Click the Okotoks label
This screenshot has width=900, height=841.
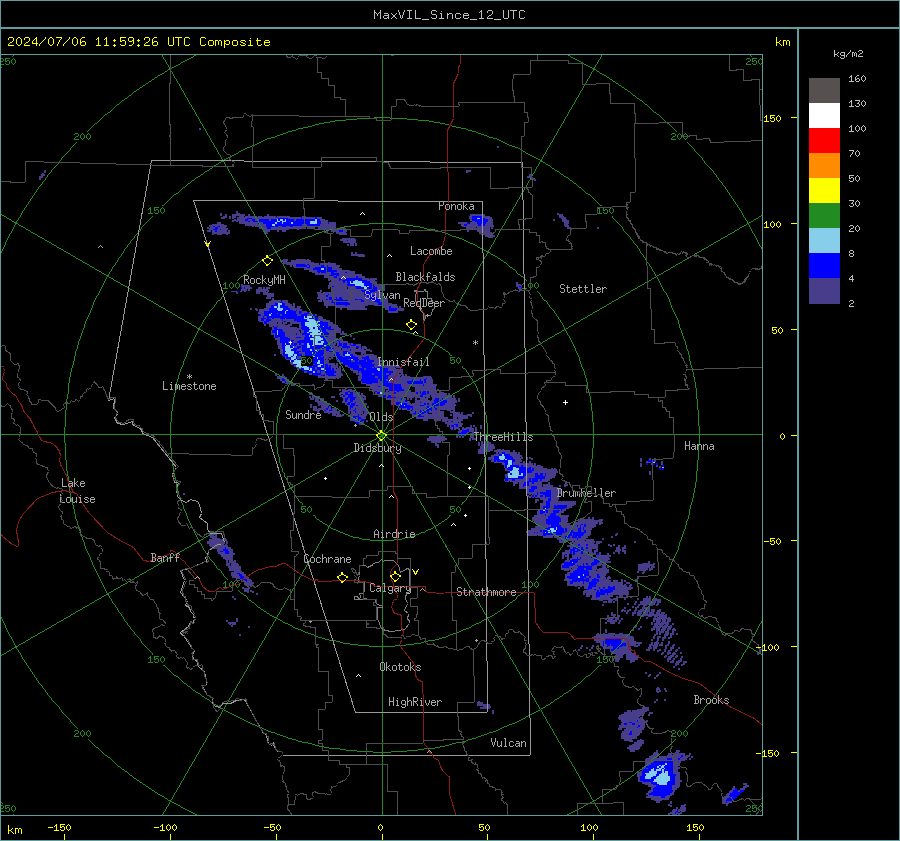400,667
